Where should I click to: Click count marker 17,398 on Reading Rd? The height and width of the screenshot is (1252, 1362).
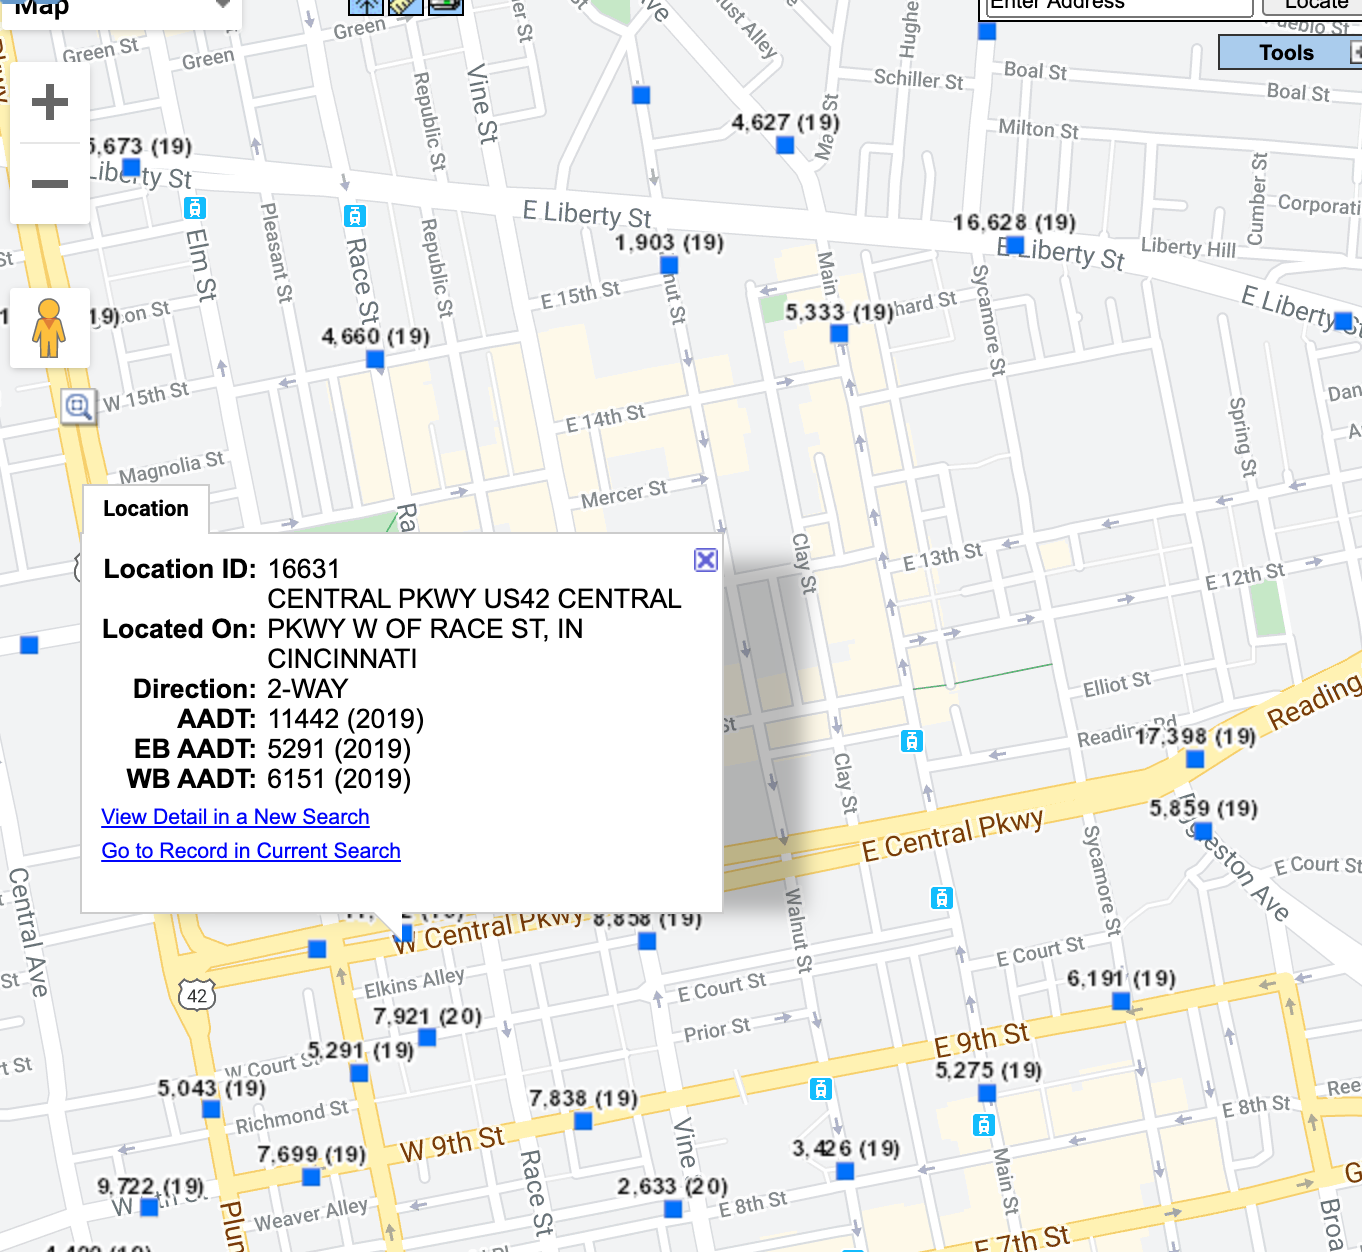1194,759
